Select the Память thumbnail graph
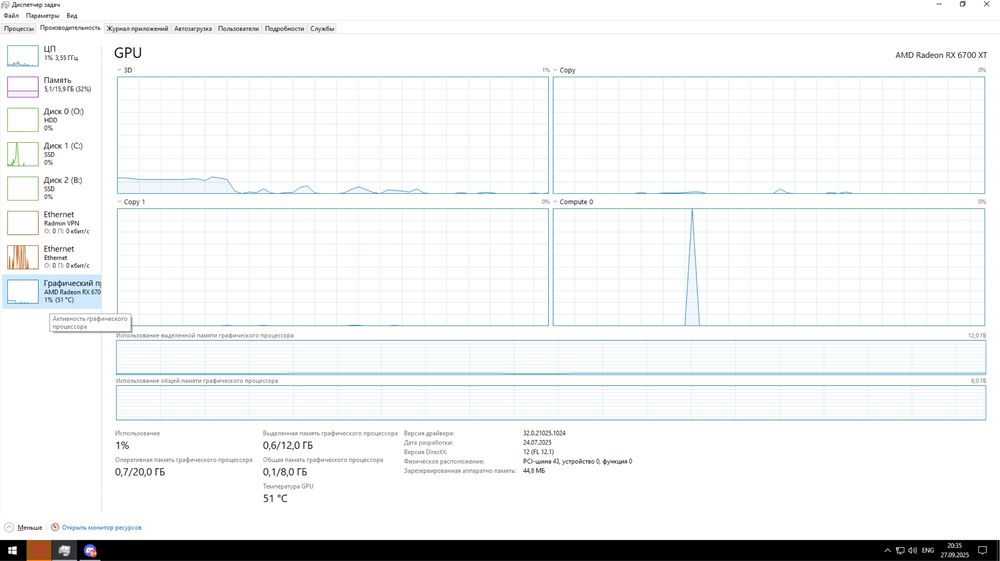The width and height of the screenshot is (1000, 561). tap(23, 87)
